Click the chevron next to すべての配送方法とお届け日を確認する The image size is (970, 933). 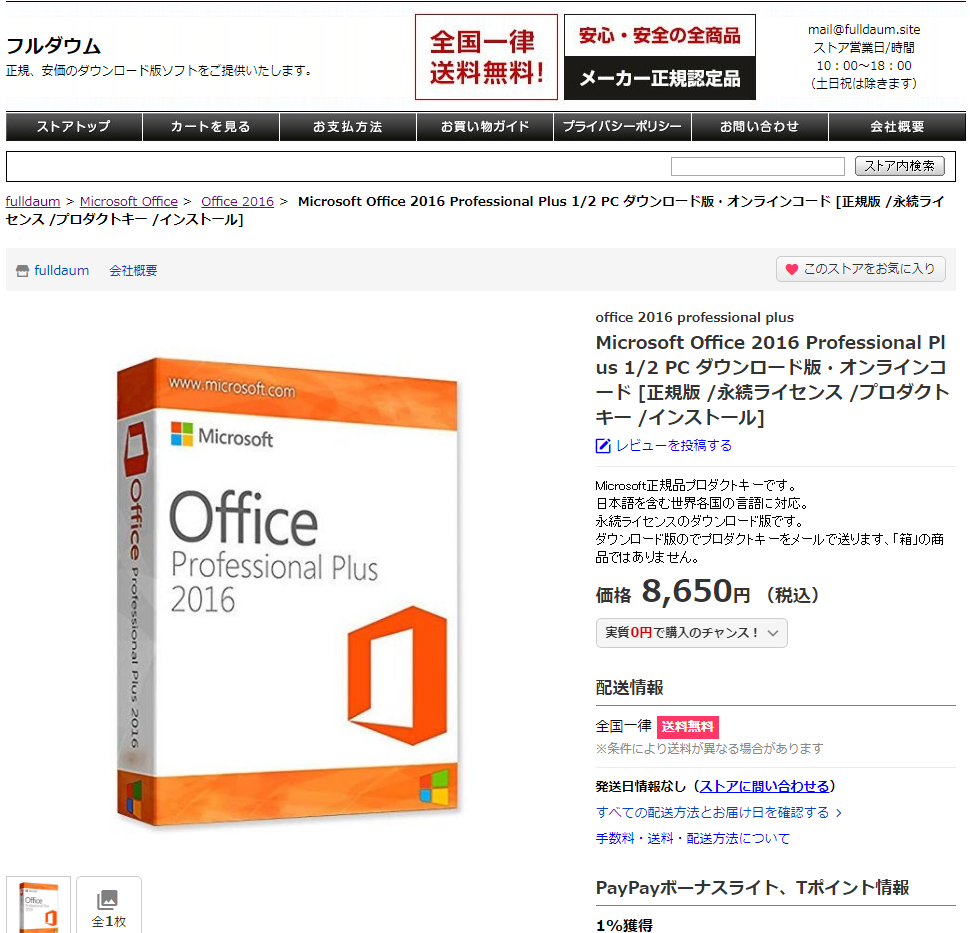pyautogui.click(x=838, y=813)
